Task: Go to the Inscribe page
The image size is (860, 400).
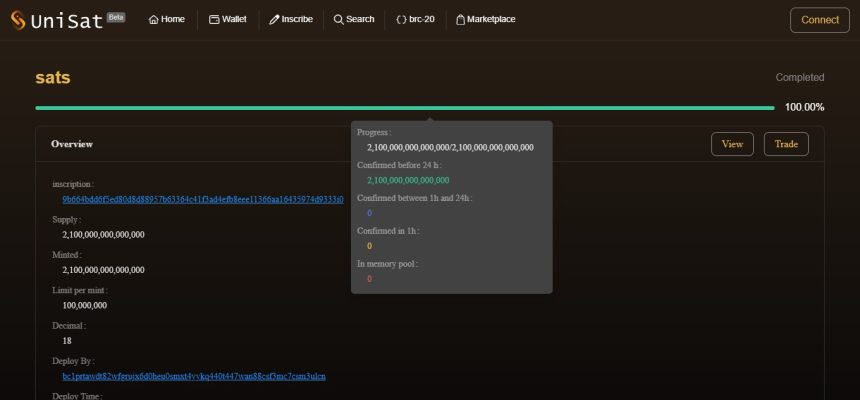Action: (x=291, y=19)
